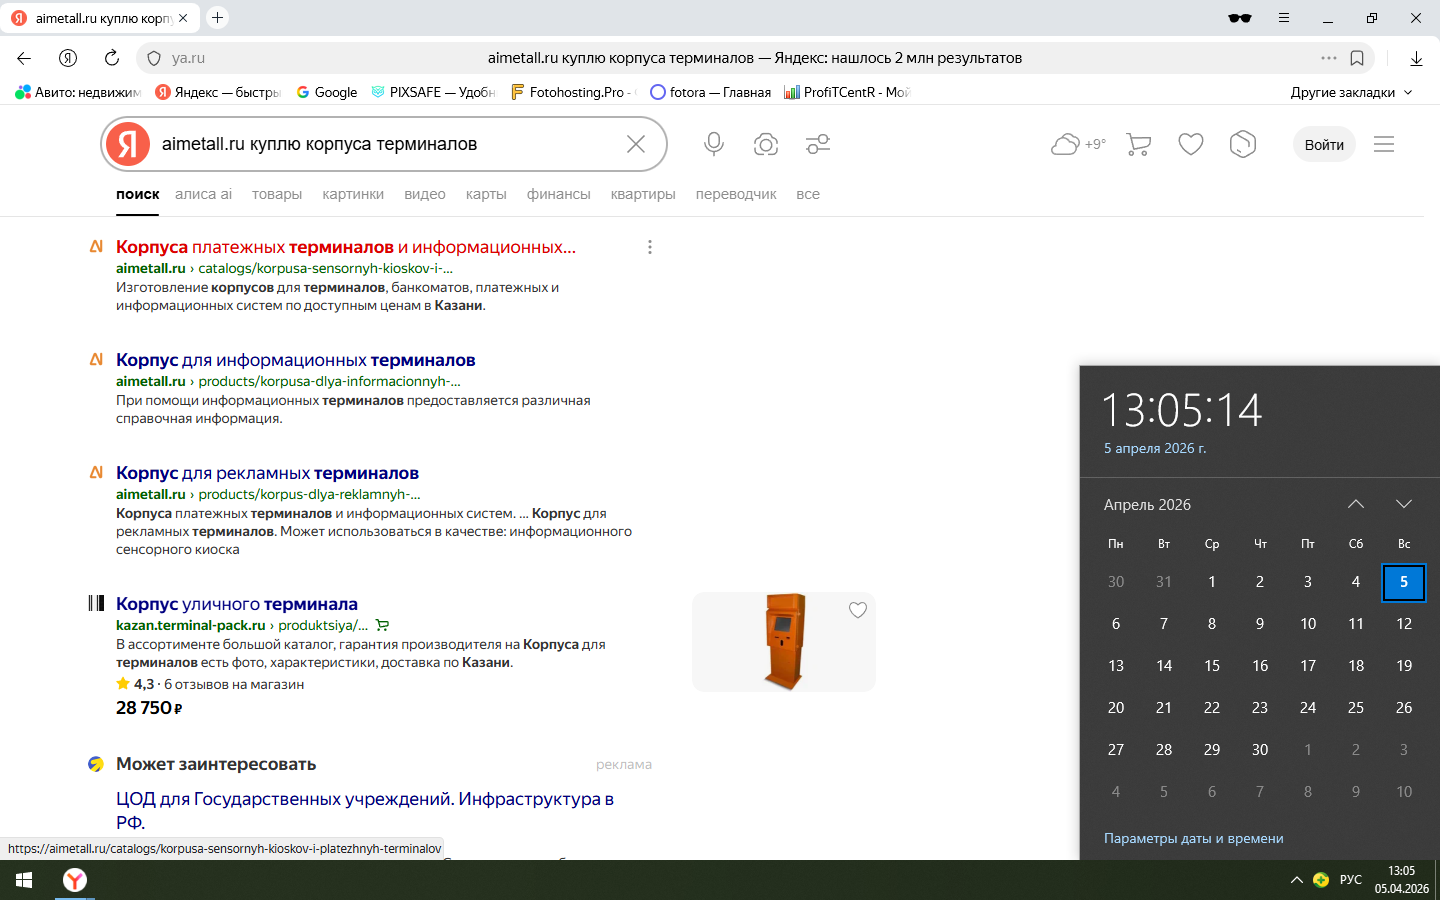Open Параметры даты и времени link
This screenshot has width=1440, height=900.
pos(1193,838)
